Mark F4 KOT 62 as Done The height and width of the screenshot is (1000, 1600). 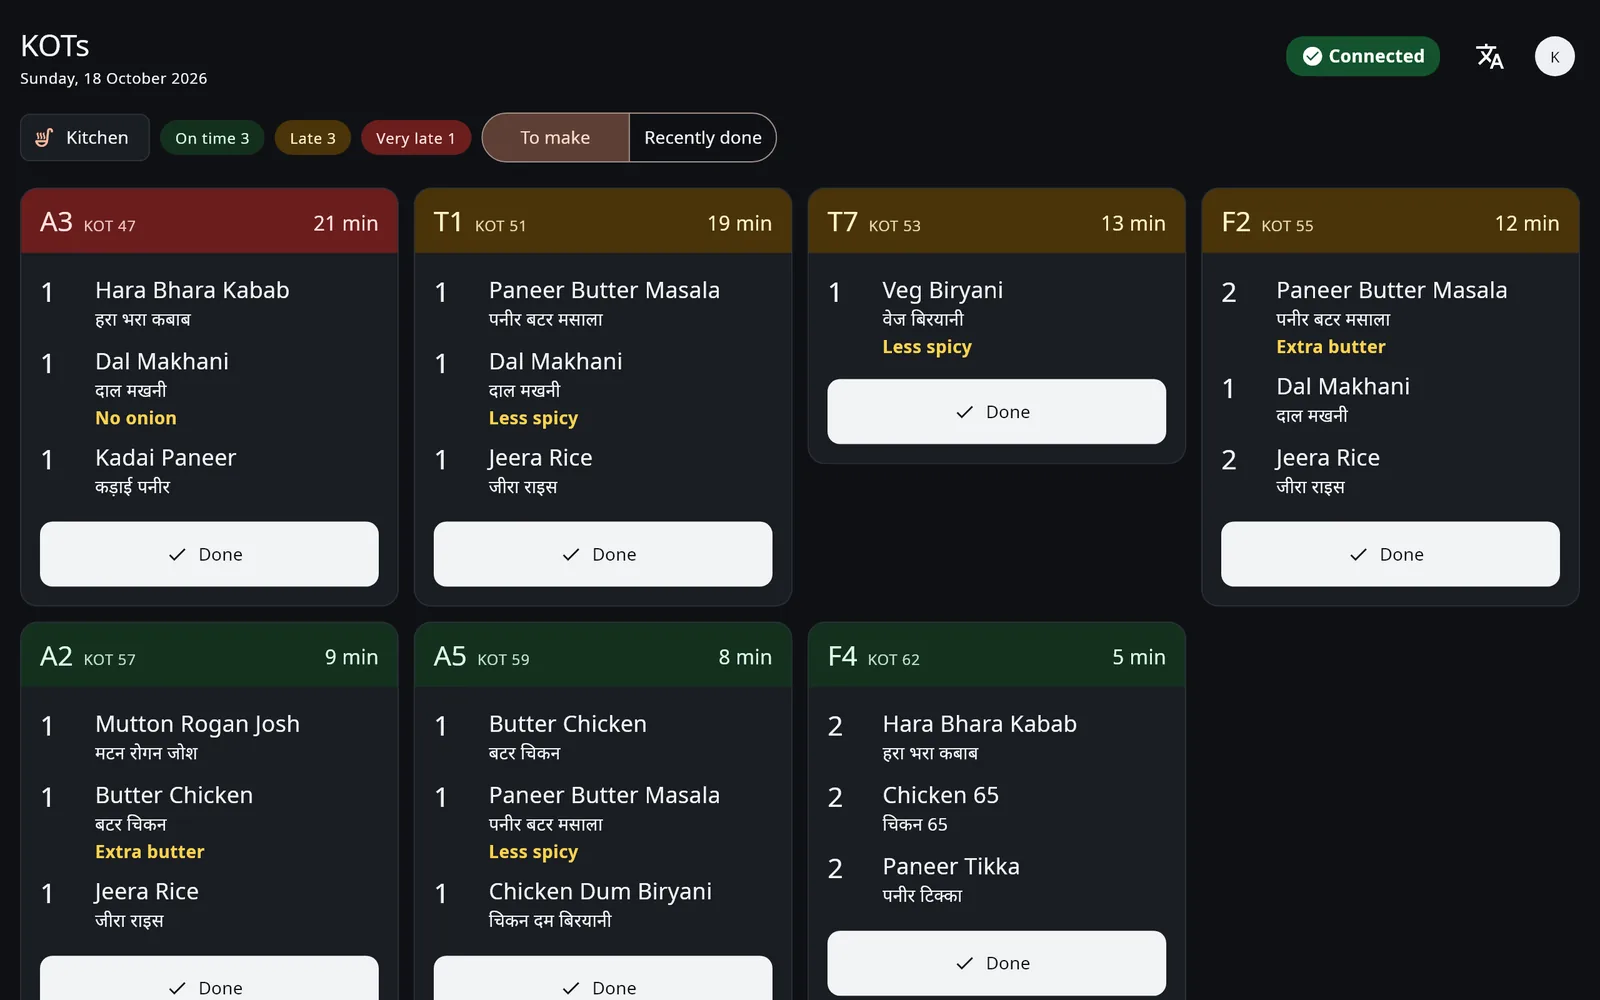click(996, 963)
